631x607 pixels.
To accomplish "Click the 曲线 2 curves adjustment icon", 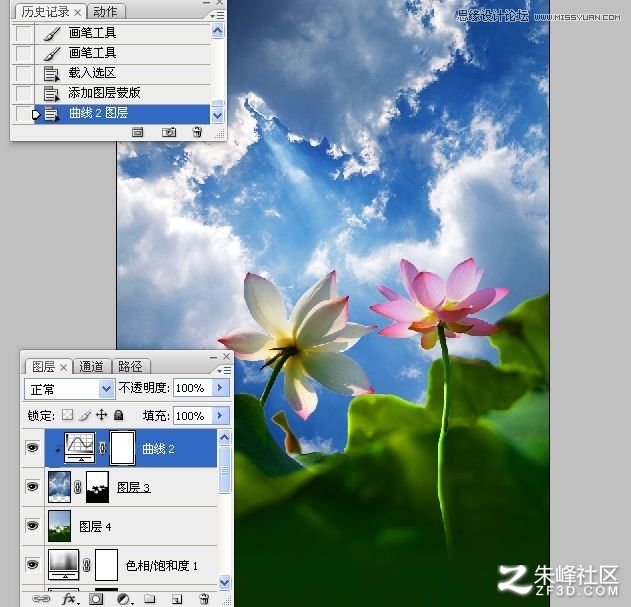I will tap(80, 448).
